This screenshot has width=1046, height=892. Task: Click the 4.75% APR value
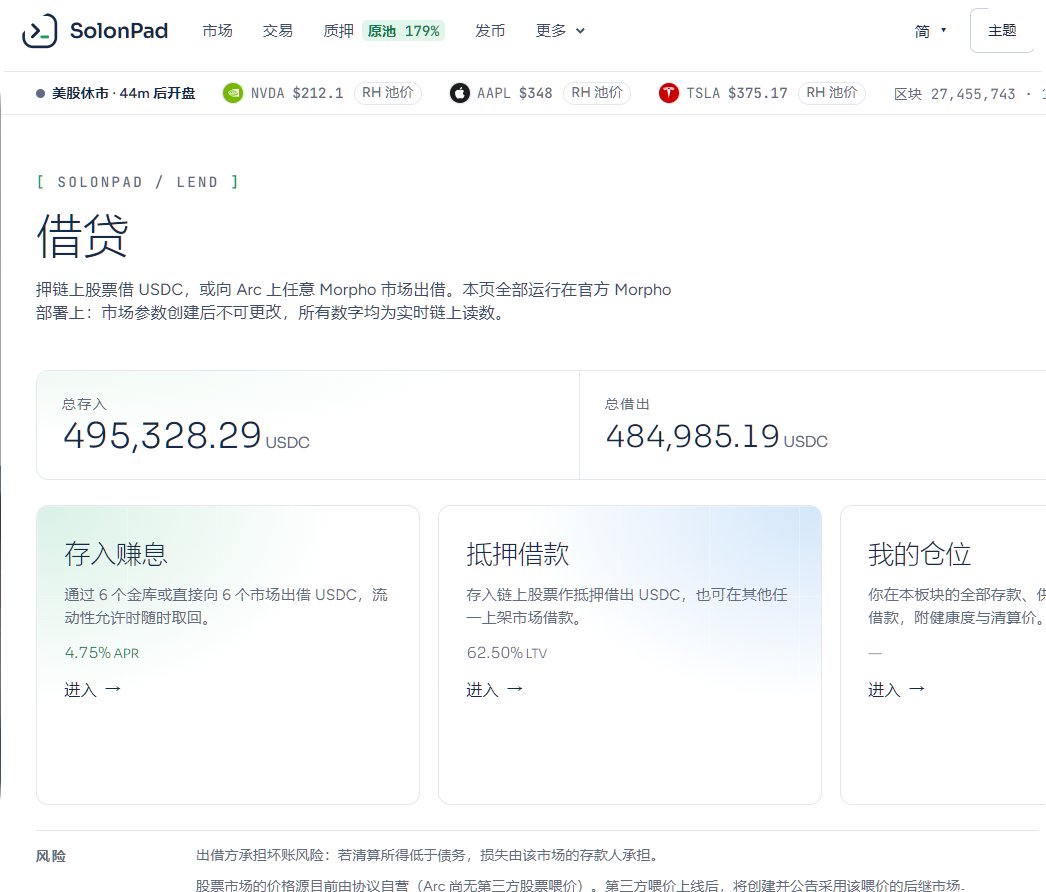pyautogui.click(x=102, y=652)
